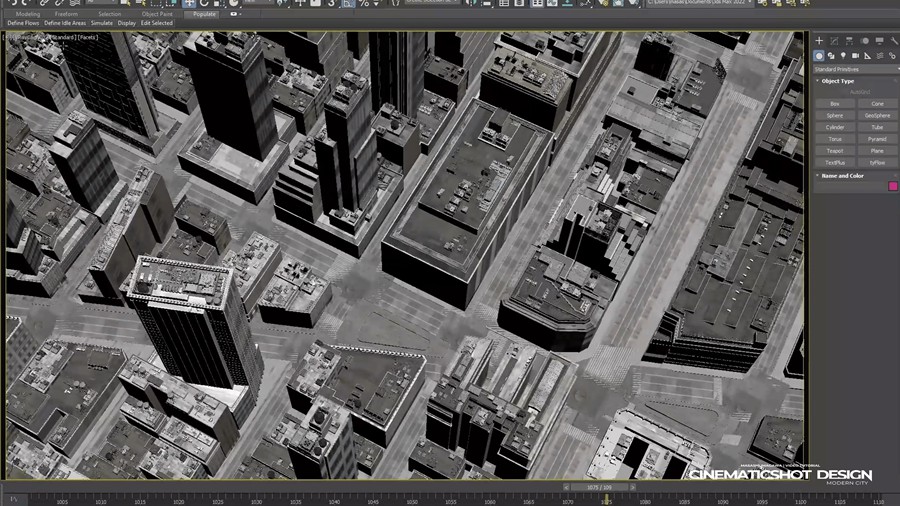The height and width of the screenshot is (506, 900).
Task: Open the Motion command panel
Action: [864, 41]
